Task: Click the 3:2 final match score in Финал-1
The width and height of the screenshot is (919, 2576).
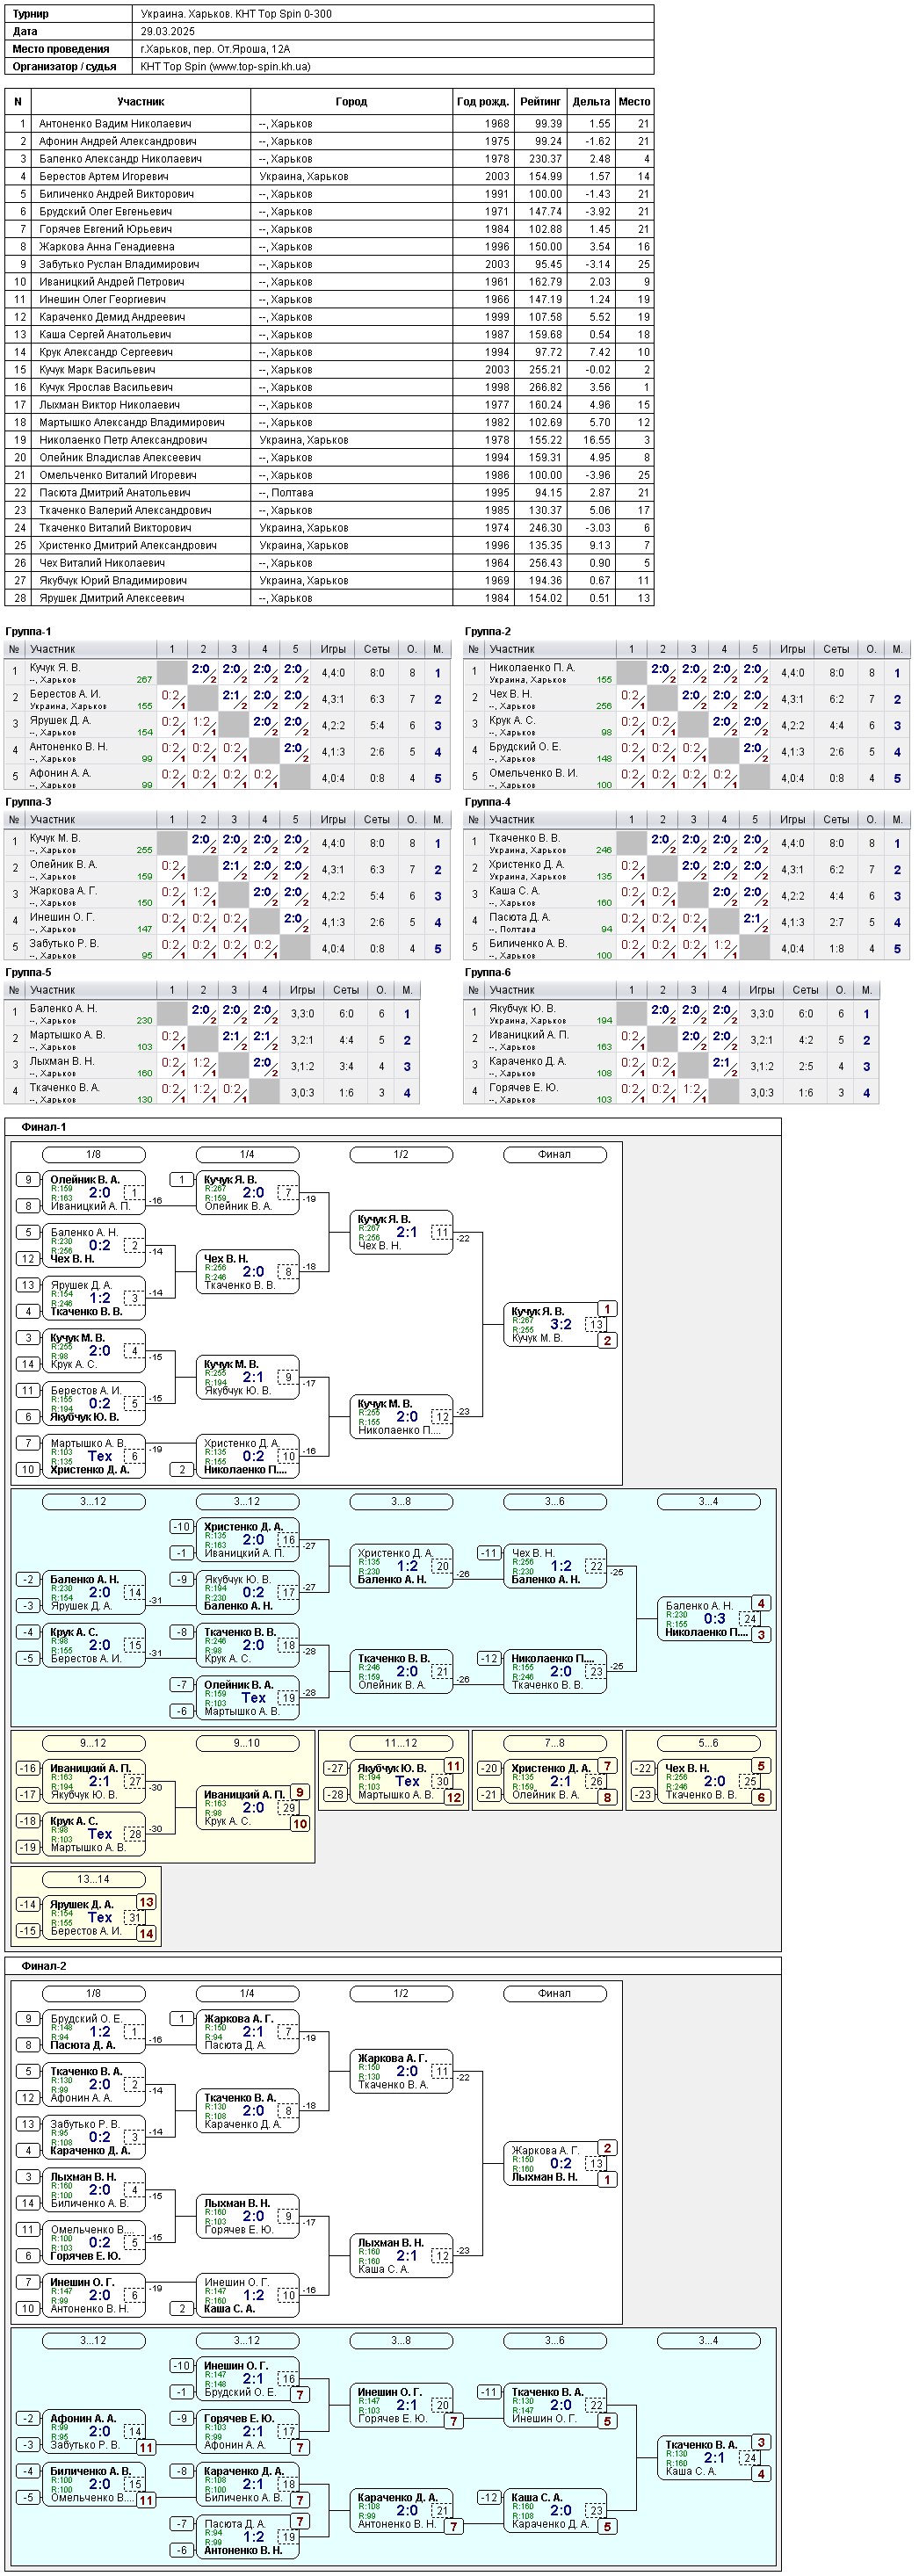Action: 561,1324
